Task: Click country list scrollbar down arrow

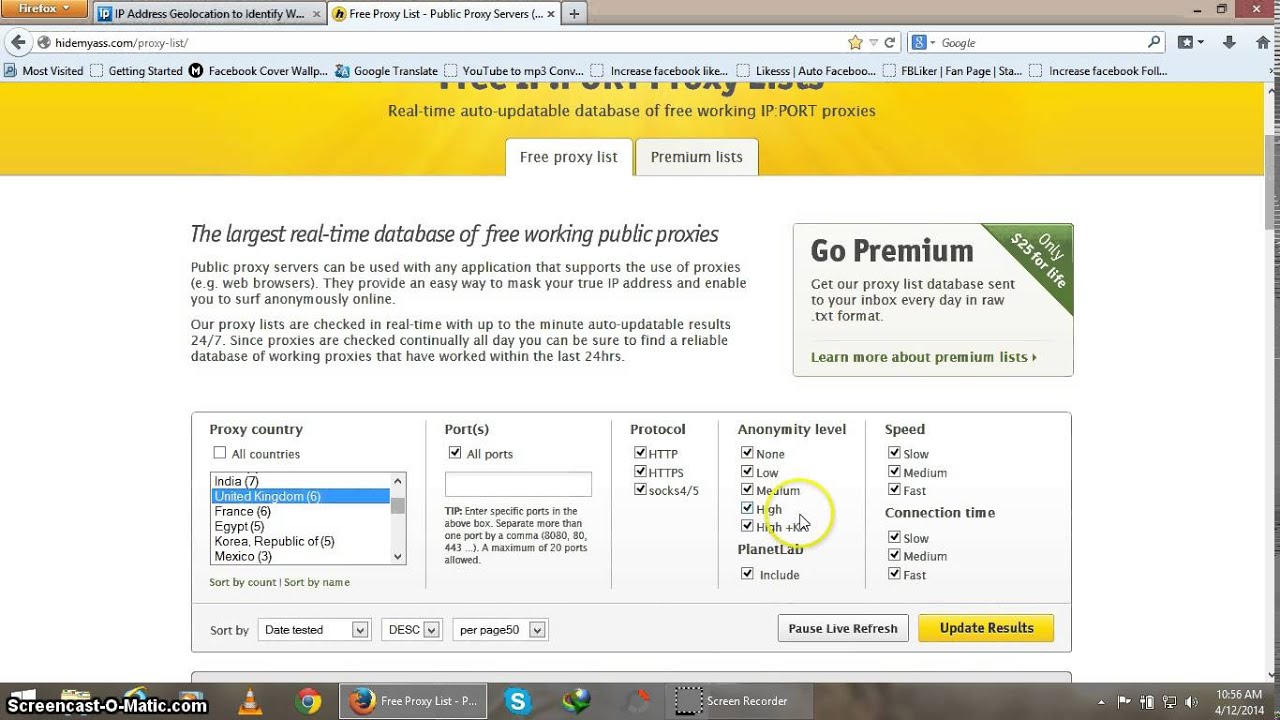Action: (x=398, y=557)
